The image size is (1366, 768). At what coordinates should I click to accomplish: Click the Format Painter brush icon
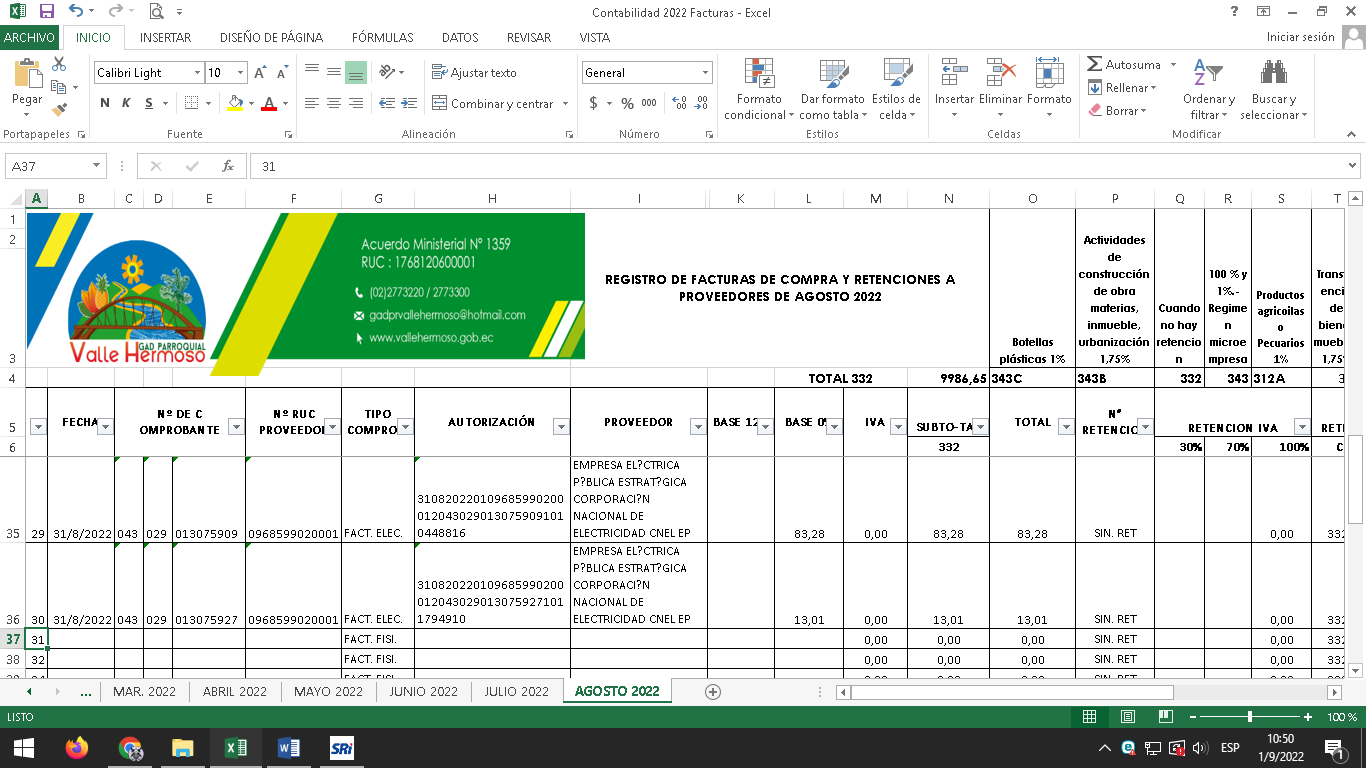coord(59,109)
